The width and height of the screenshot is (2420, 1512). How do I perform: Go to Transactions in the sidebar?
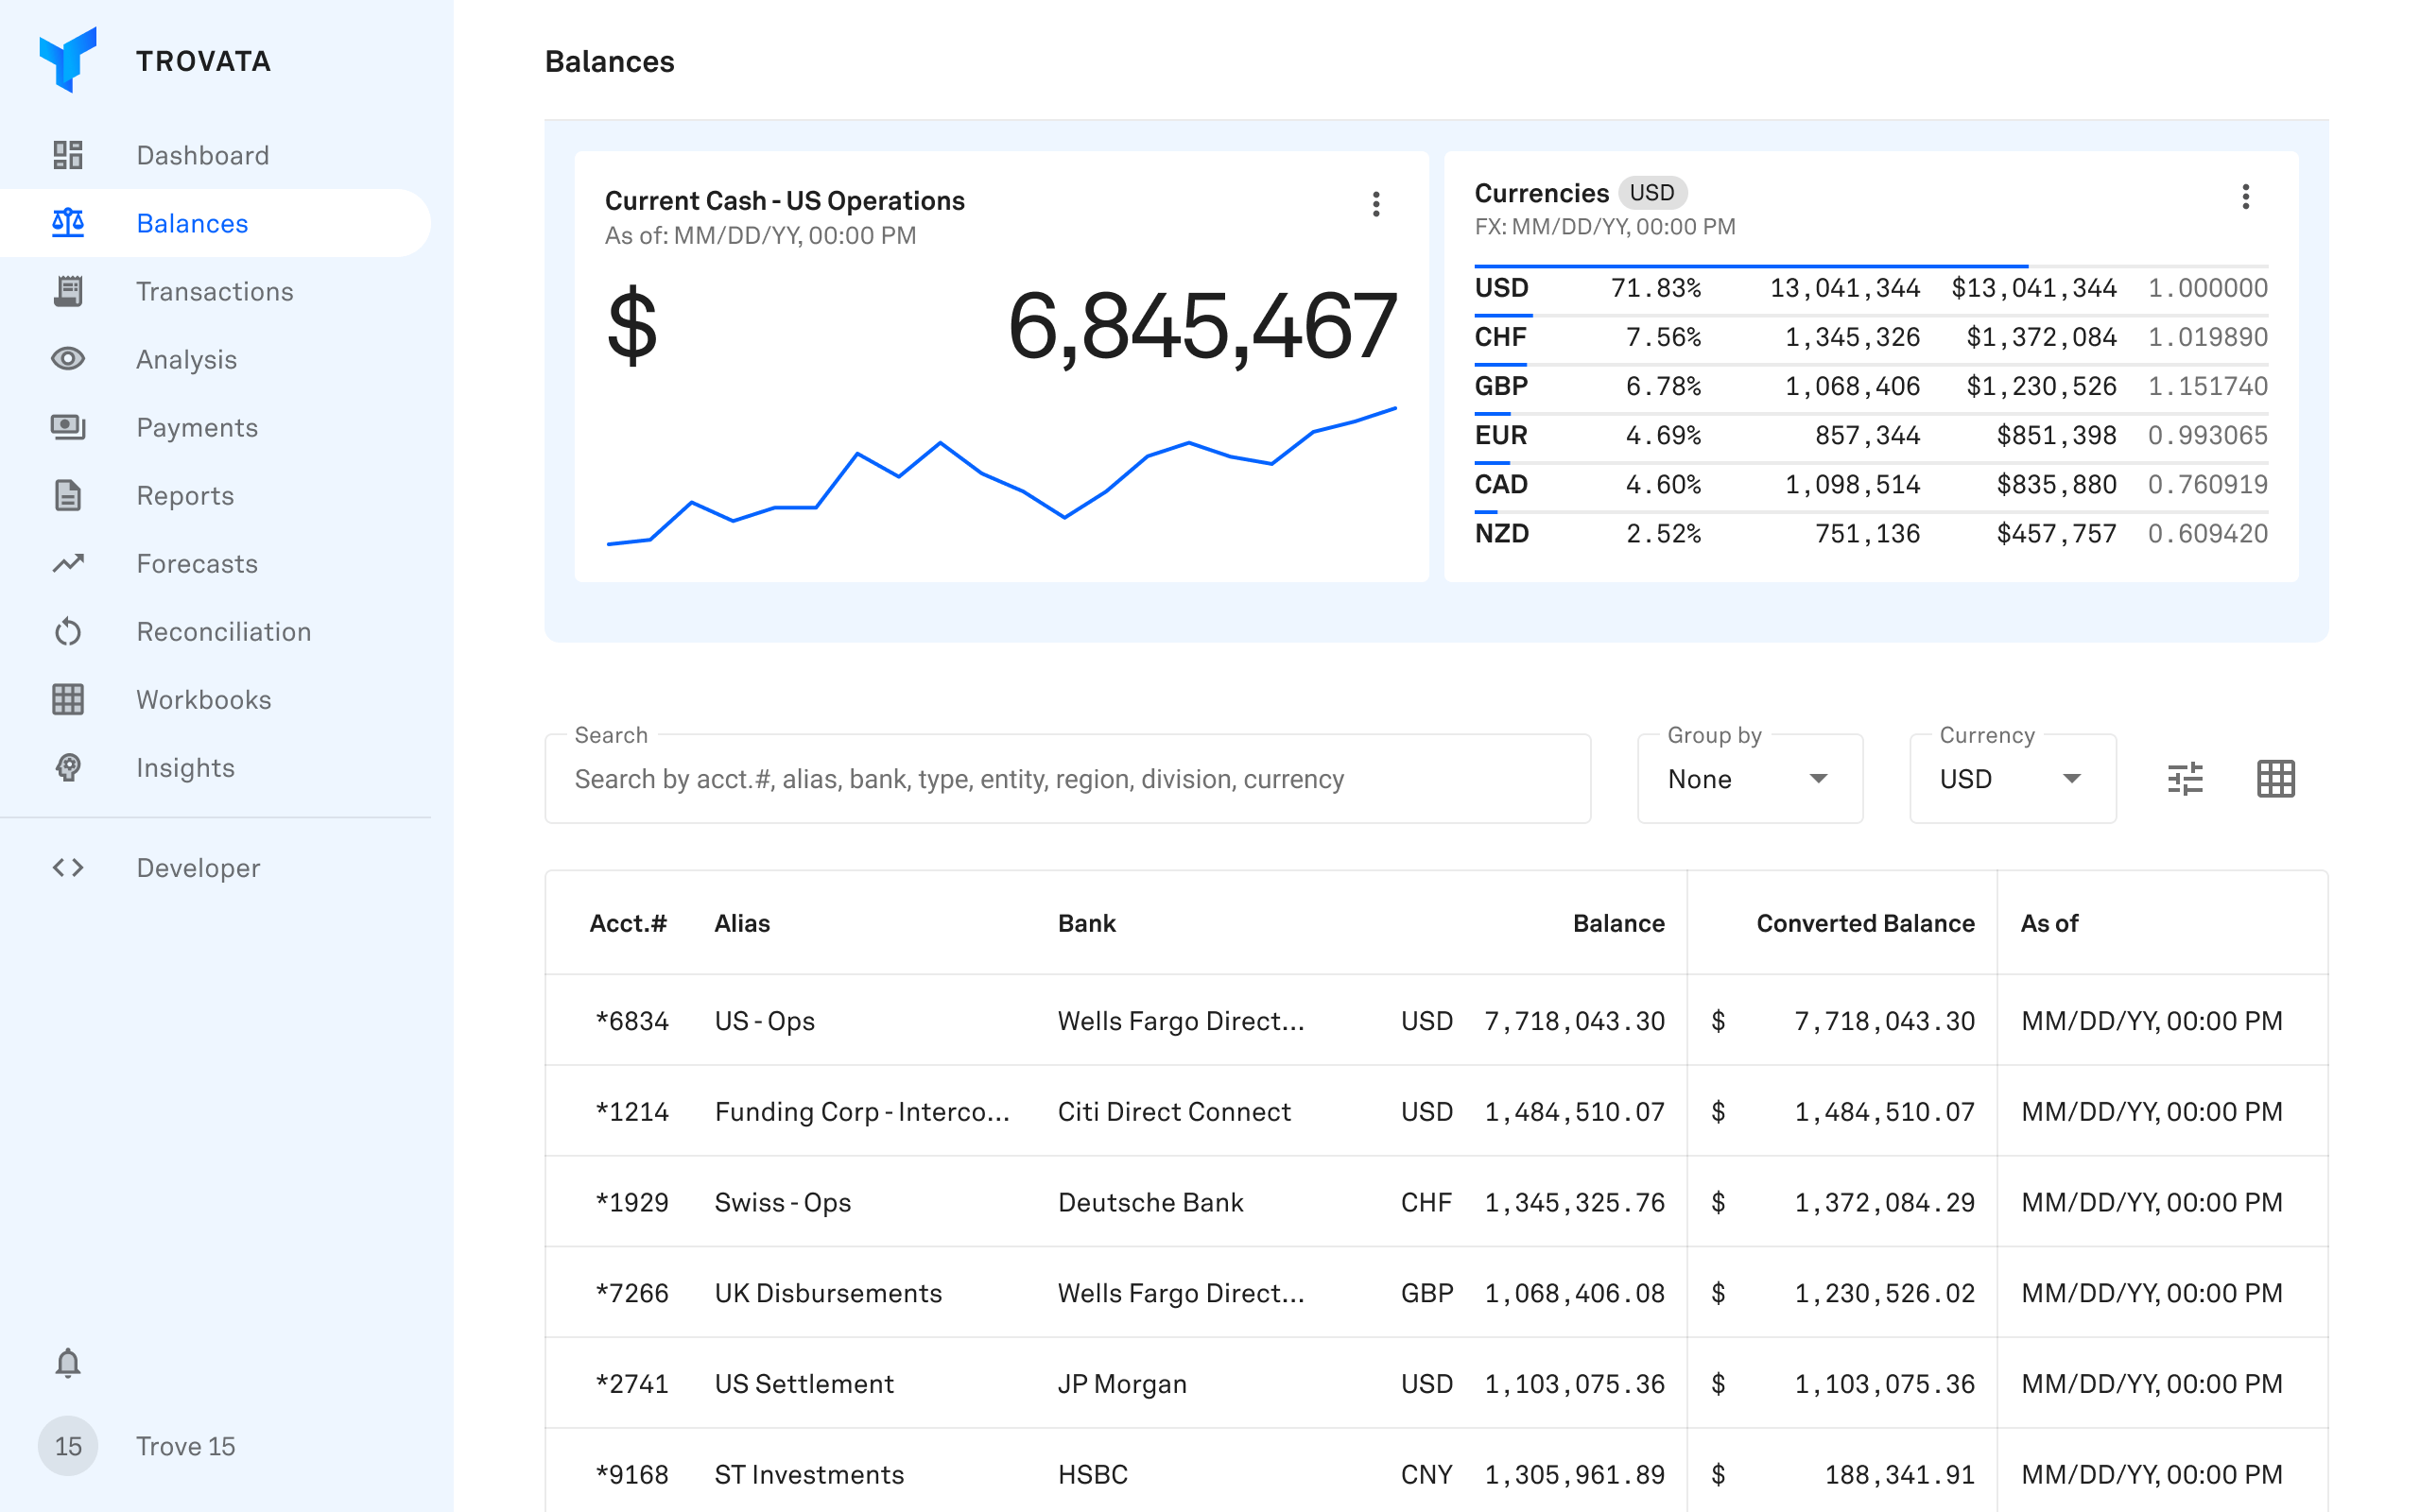coord(214,291)
